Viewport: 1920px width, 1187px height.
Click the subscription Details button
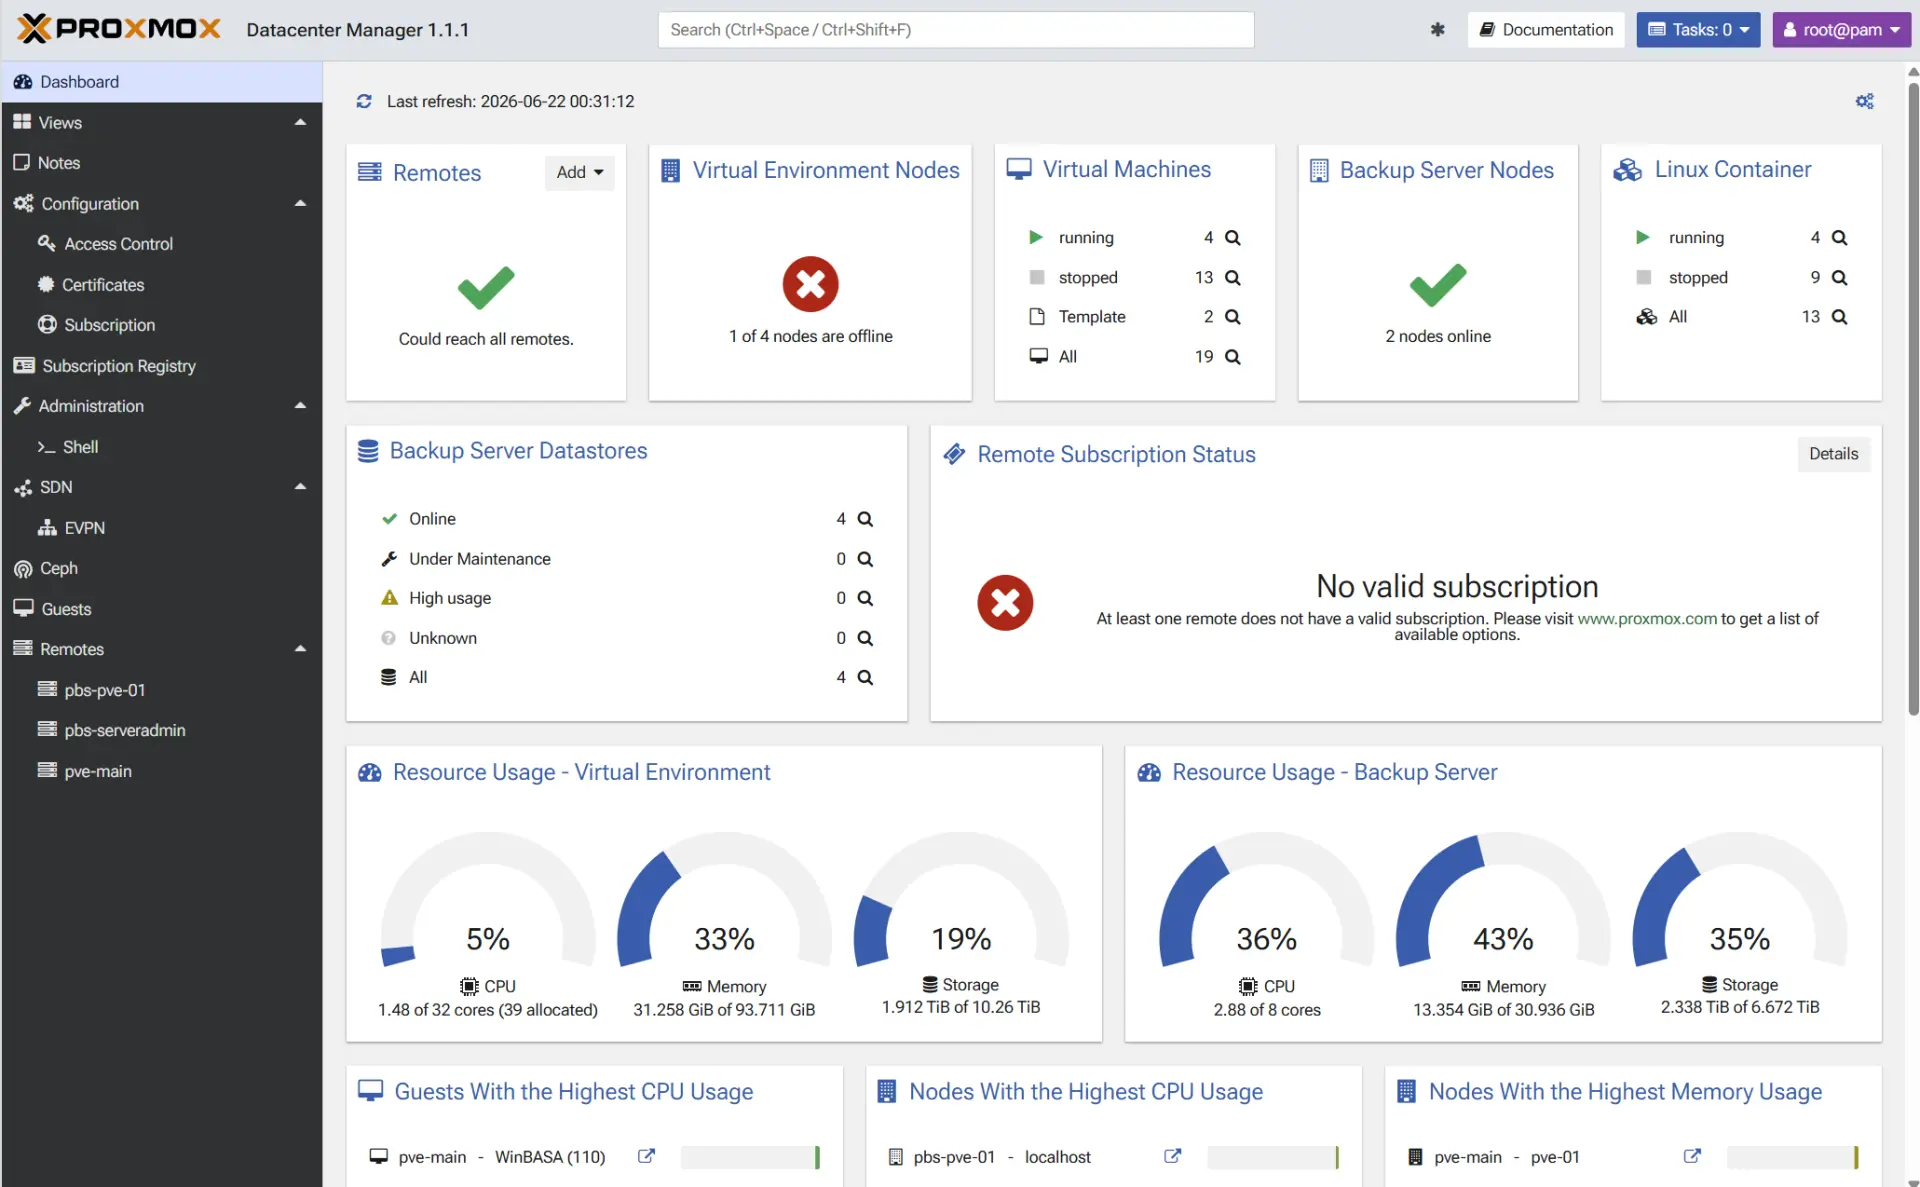(1833, 454)
